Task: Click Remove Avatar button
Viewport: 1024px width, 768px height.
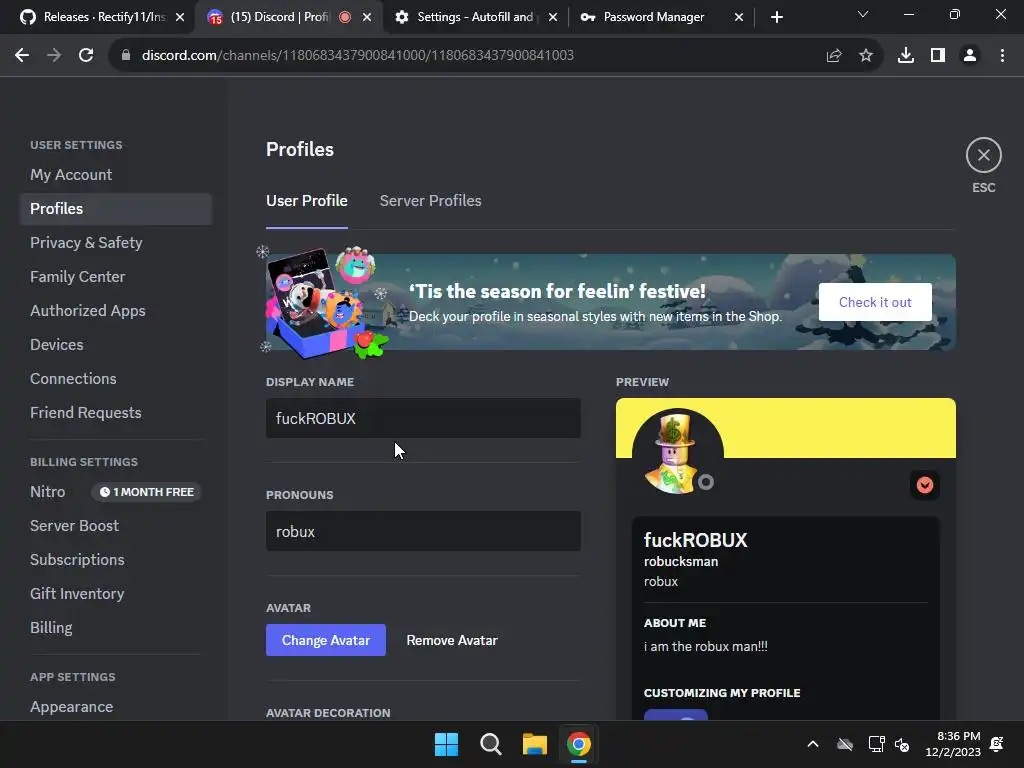Action: click(452, 641)
